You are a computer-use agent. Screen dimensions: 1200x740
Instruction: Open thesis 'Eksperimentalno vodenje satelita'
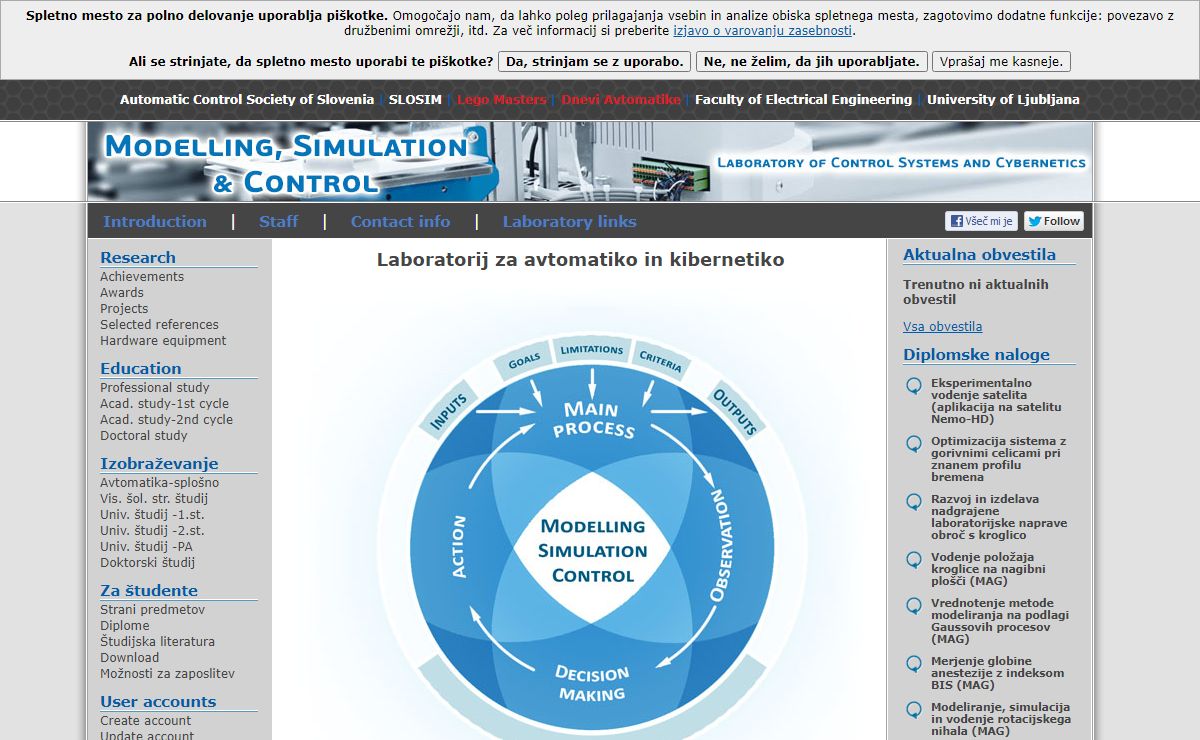(x=996, y=401)
